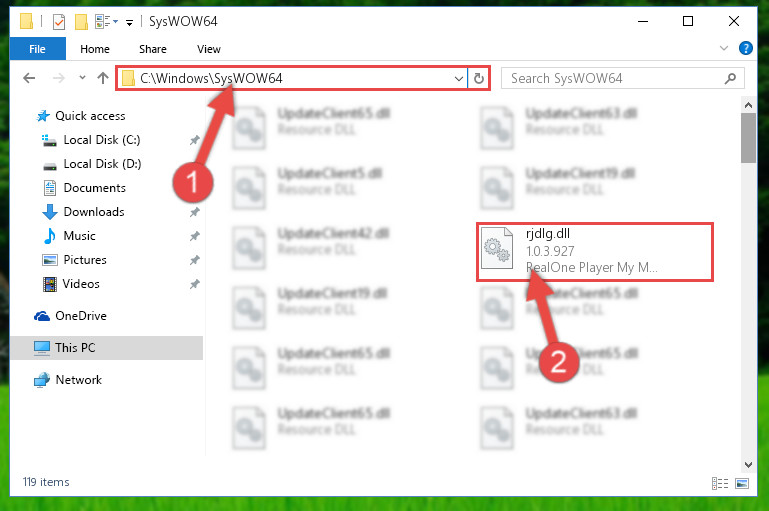Switch to details view icon

click(719, 484)
